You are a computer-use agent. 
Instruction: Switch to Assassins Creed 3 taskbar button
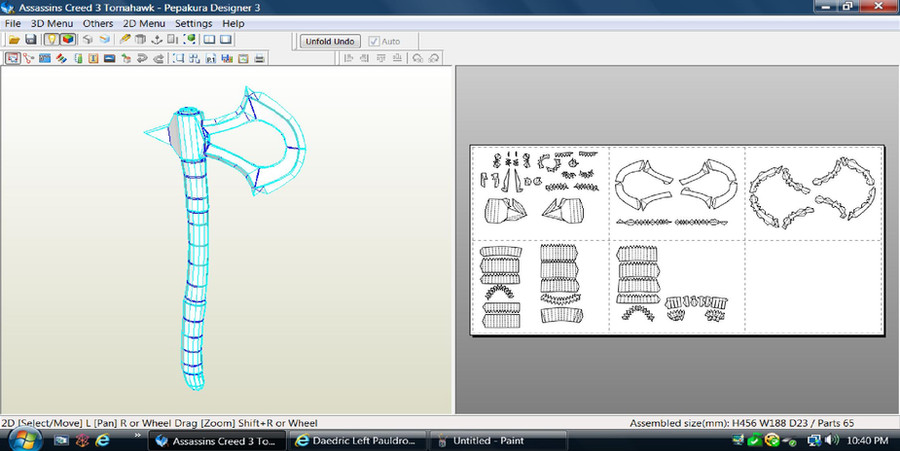click(x=218, y=441)
